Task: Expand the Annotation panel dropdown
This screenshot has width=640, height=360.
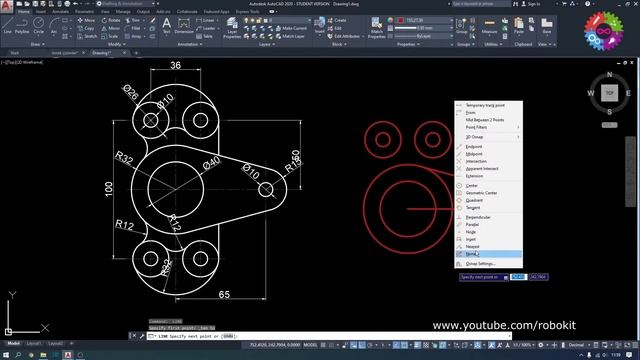Action: pyautogui.click(x=190, y=44)
